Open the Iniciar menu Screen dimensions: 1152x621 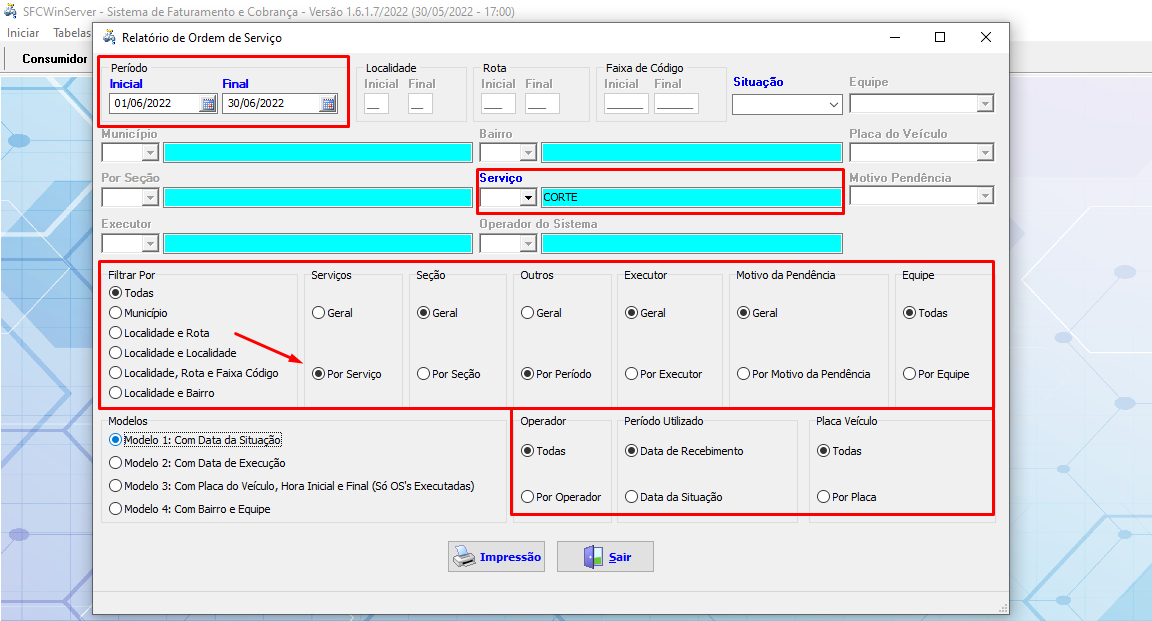pyautogui.click(x=23, y=33)
